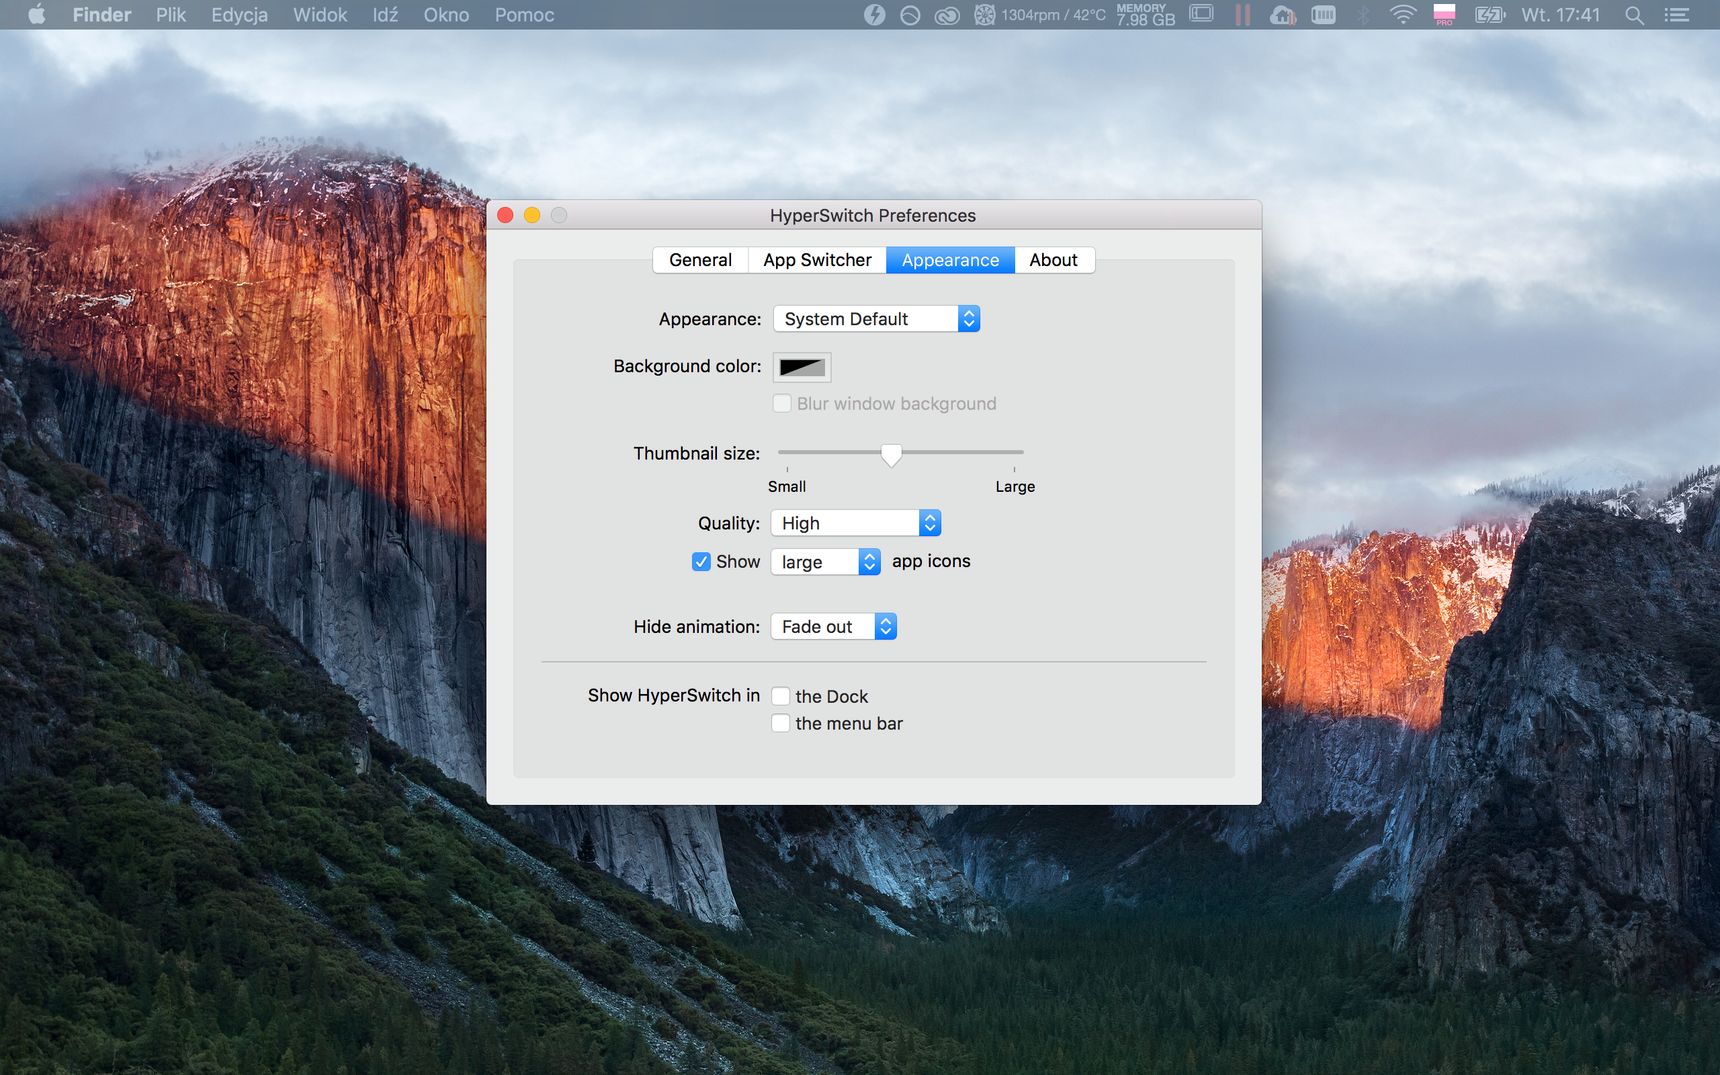Screen dimensions: 1720x1075
Task: Click the HyperSwitch Preferences title bar
Action: pos(873,215)
